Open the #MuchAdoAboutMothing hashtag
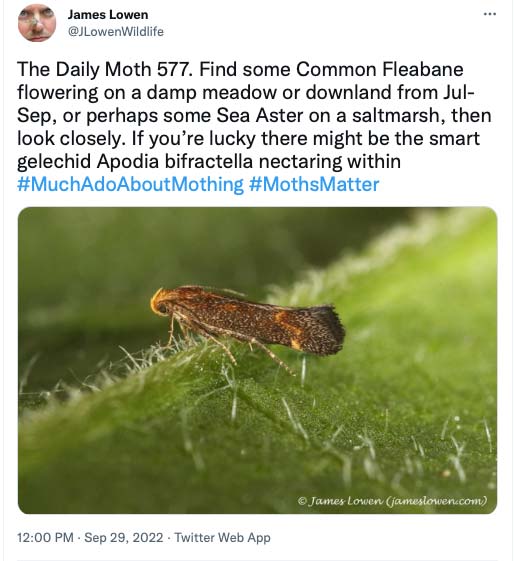This screenshot has height=561, width=514. 130,184
